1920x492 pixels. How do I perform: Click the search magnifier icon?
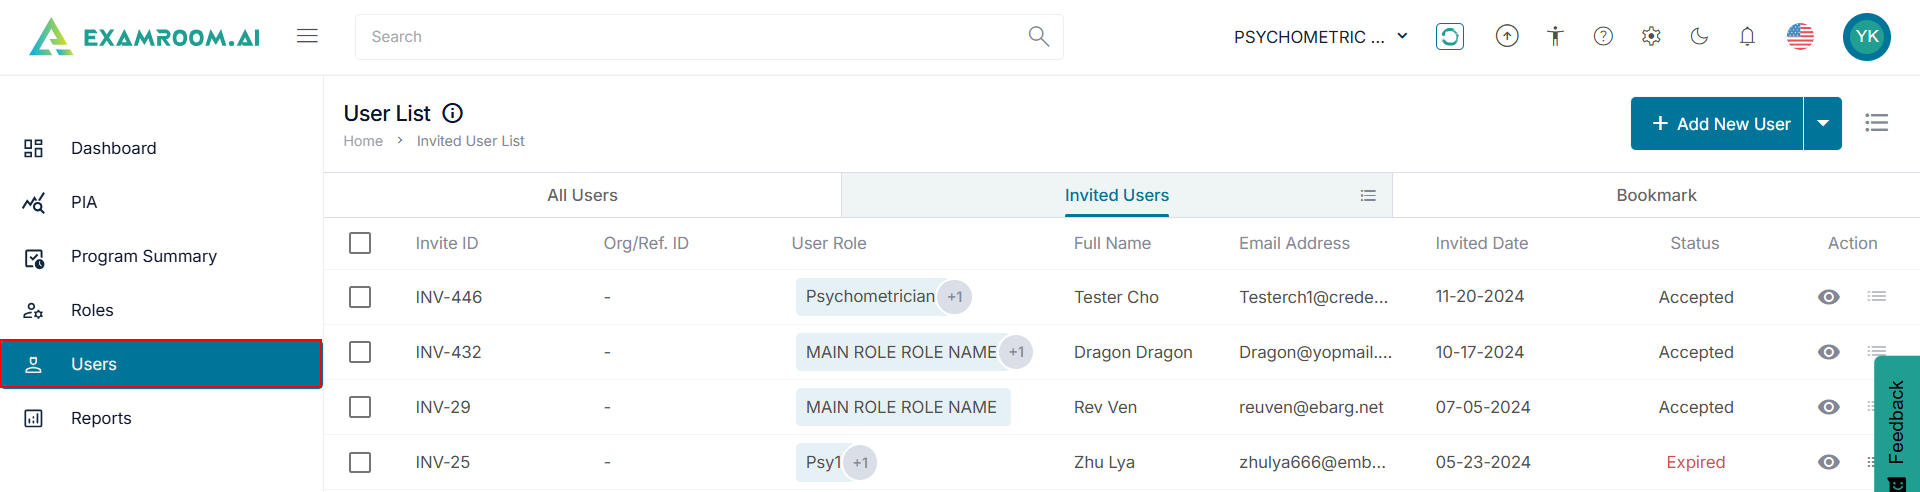1038,37
